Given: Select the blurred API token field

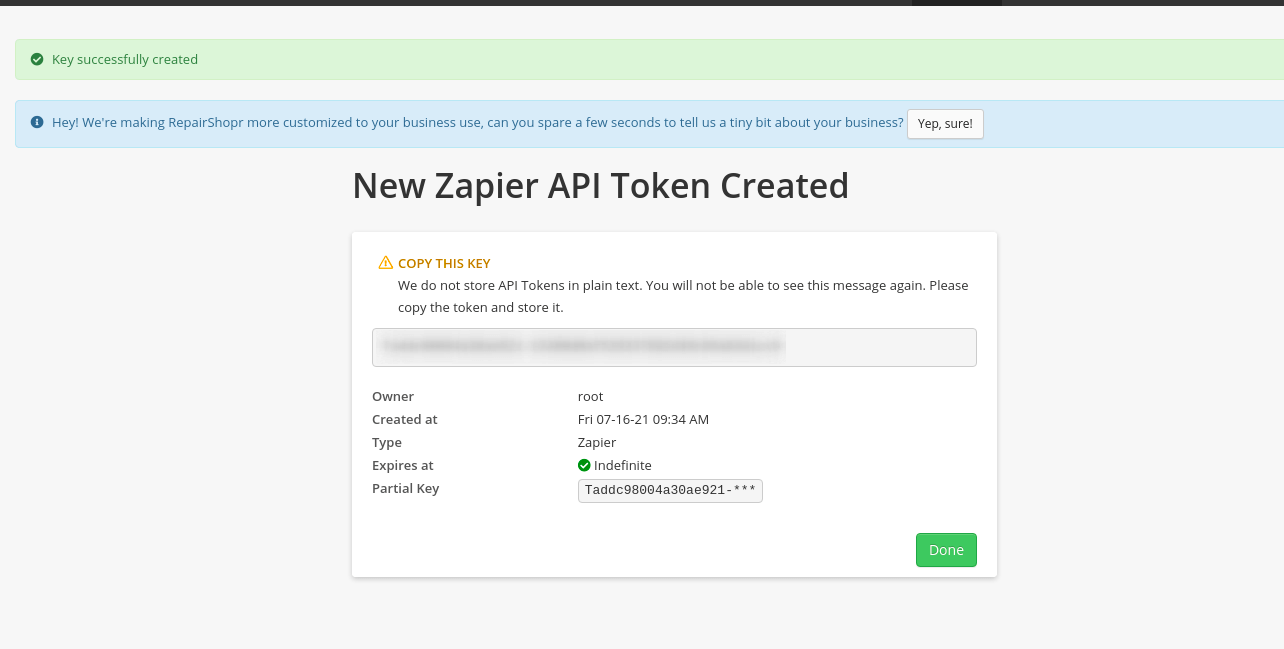Looking at the screenshot, I should tap(674, 347).
